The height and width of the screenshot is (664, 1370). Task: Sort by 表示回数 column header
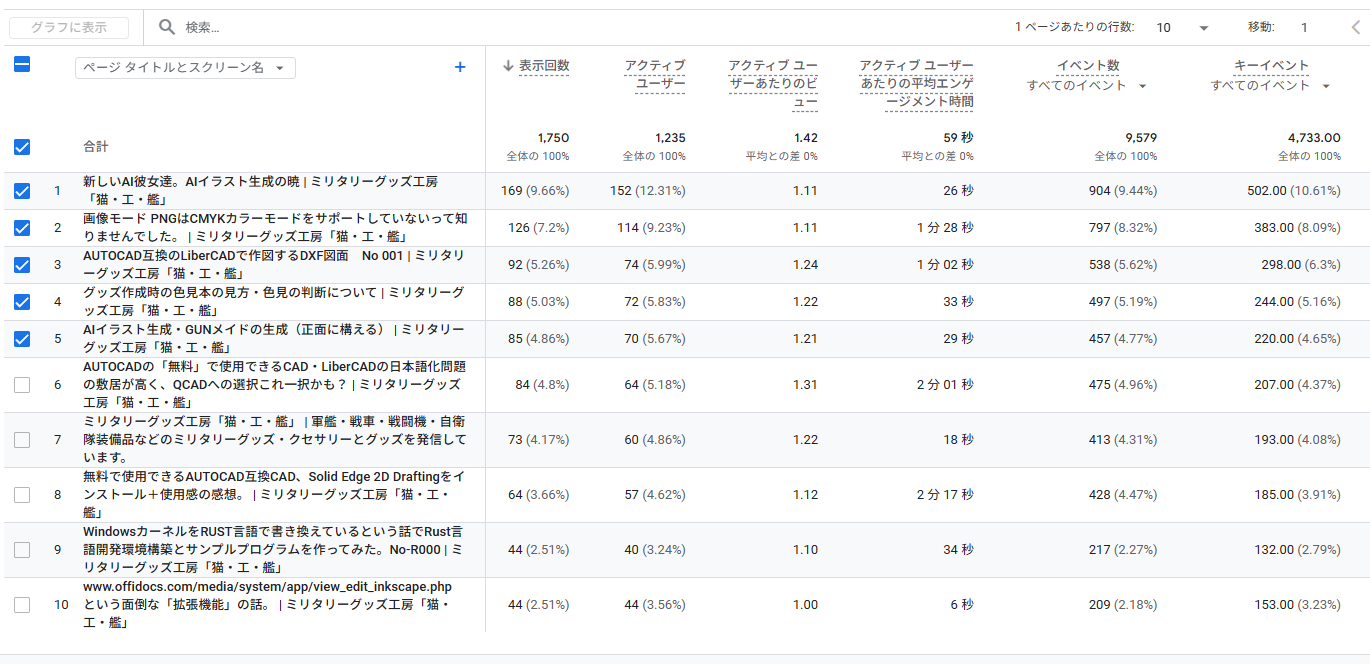coord(543,66)
